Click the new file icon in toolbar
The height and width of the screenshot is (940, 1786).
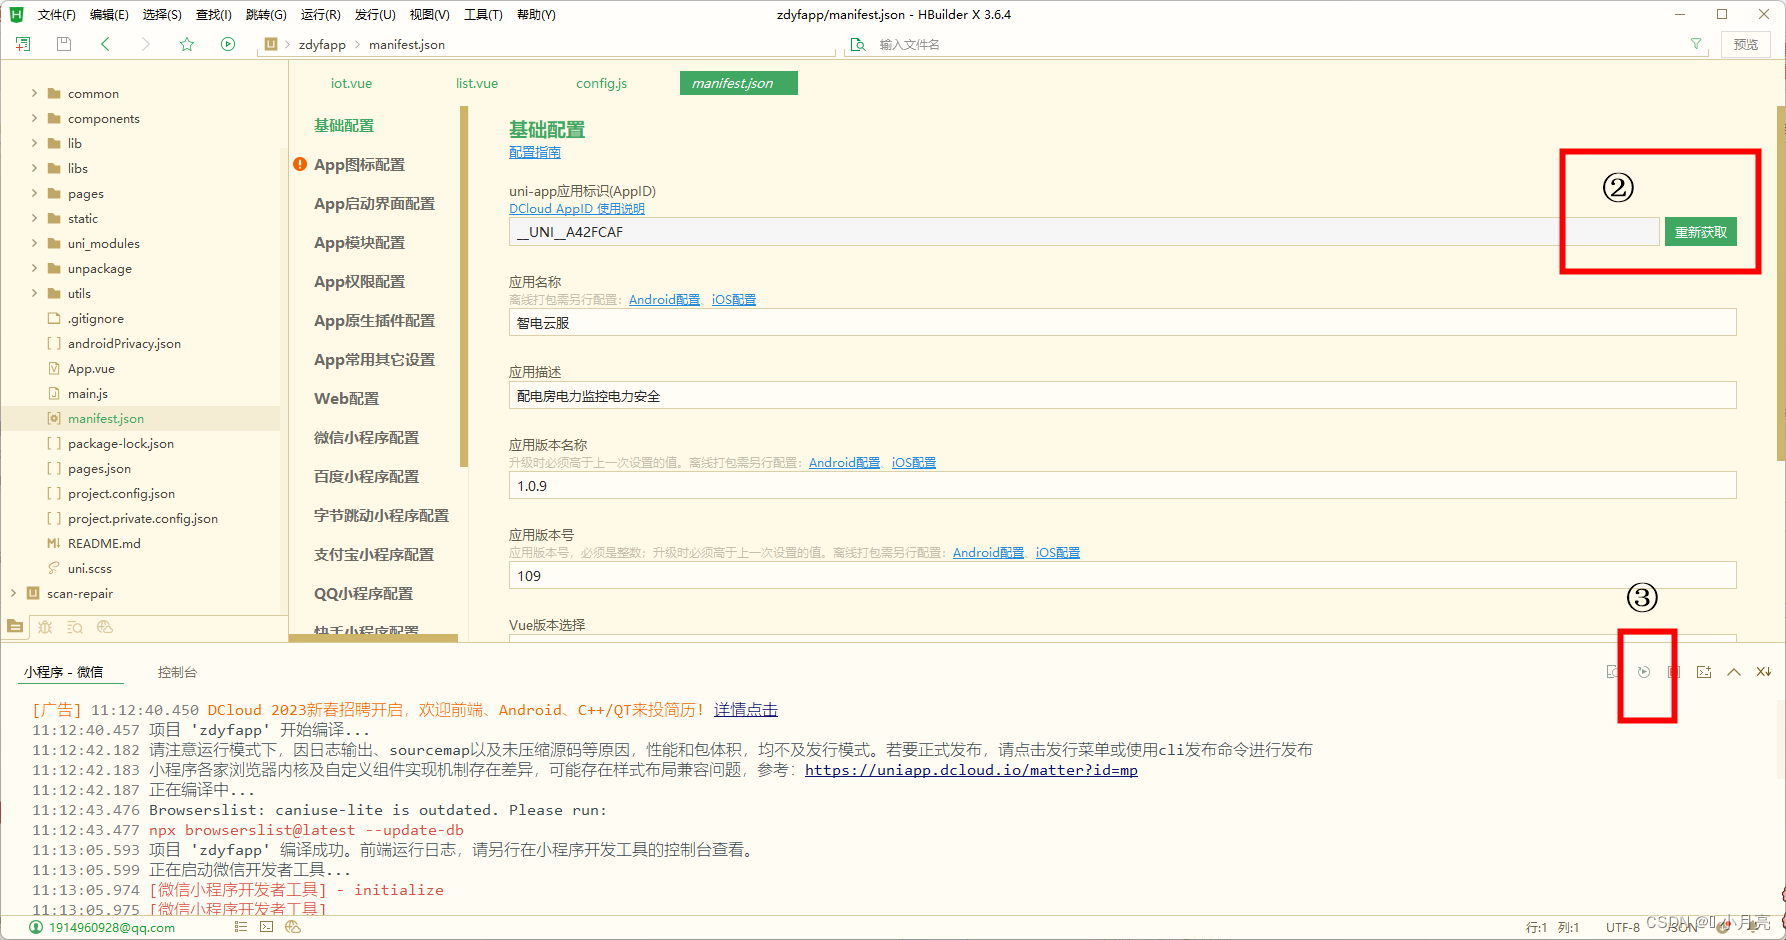[x=23, y=44]
